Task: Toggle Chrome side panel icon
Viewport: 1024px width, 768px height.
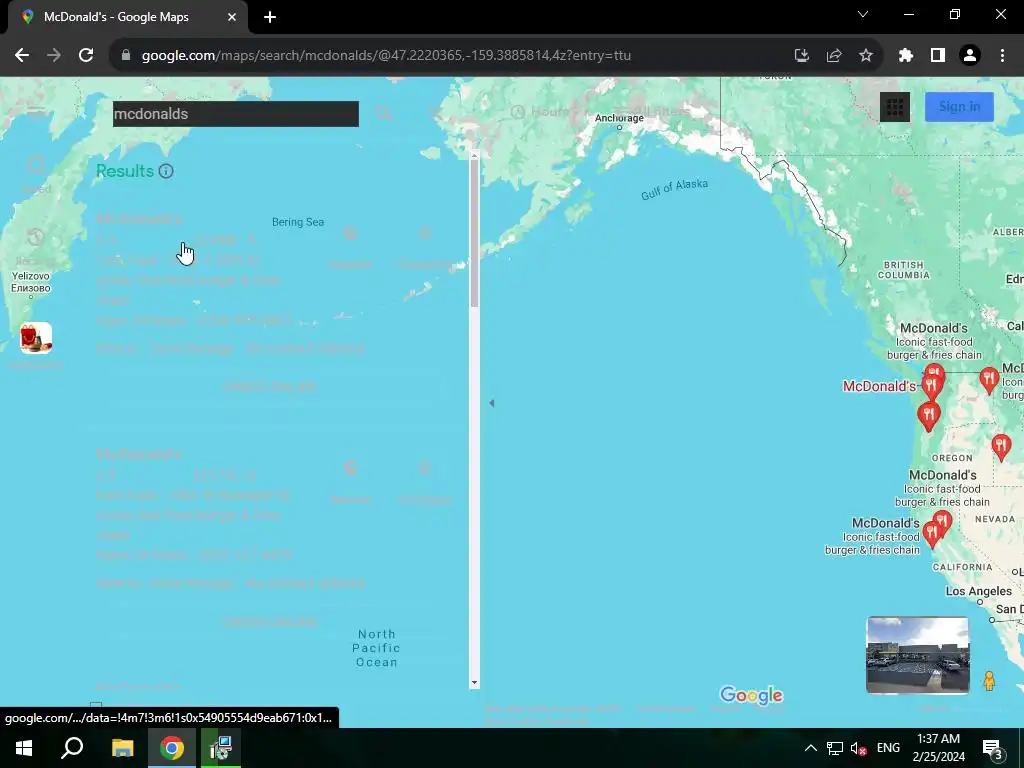Action: click(938, 56)
